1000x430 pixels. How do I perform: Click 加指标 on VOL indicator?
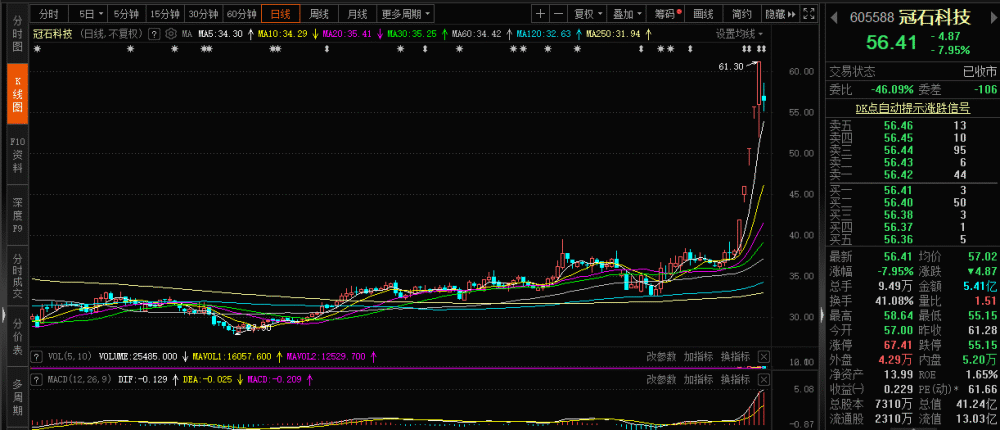coord(698,357)
